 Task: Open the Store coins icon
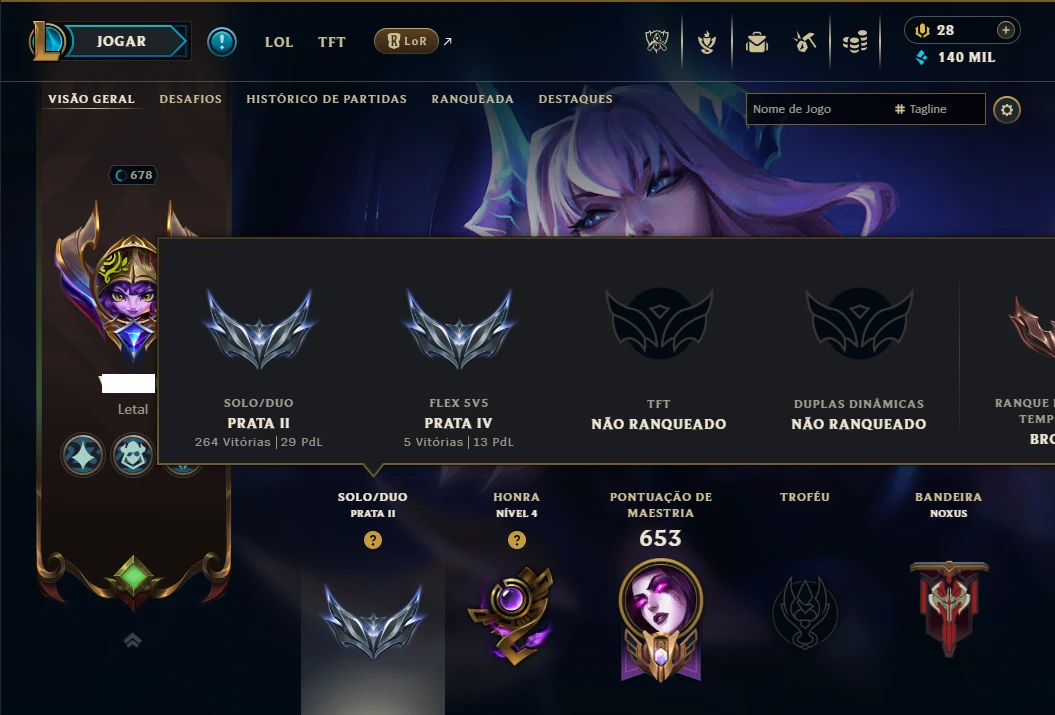coord(855,42)
